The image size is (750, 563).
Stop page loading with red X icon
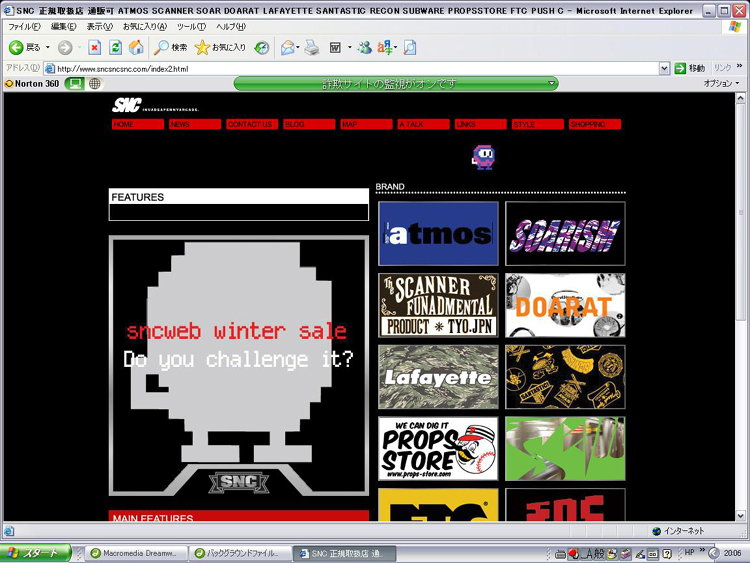pos(95,47)
